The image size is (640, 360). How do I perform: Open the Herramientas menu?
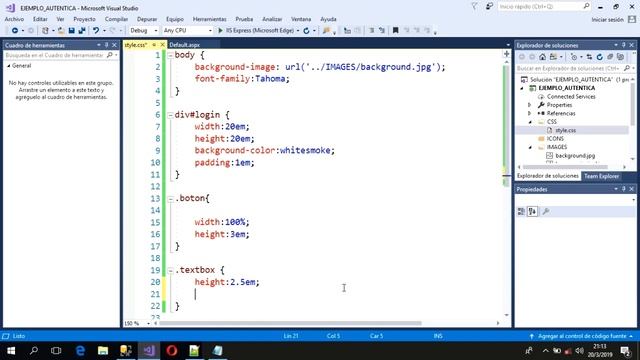coord(209,19)
